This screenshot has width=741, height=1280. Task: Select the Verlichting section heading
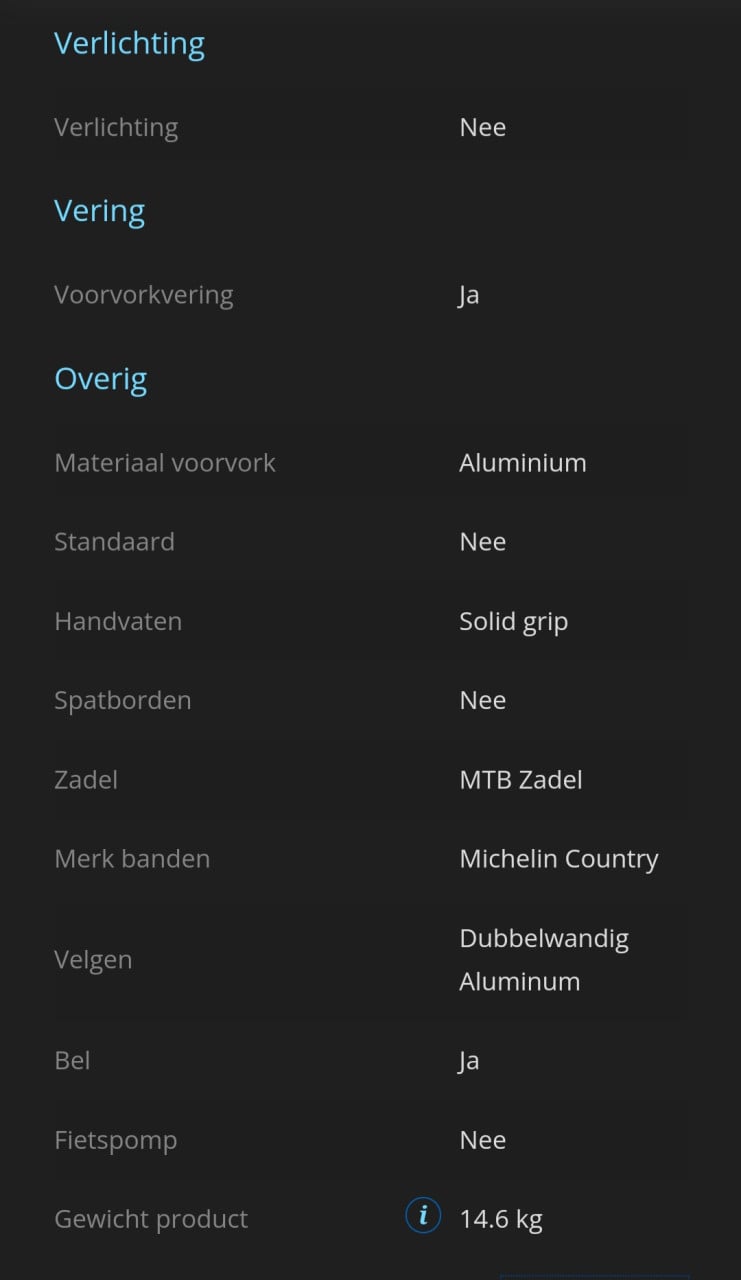pyautogui.click(x=129, y=43)
